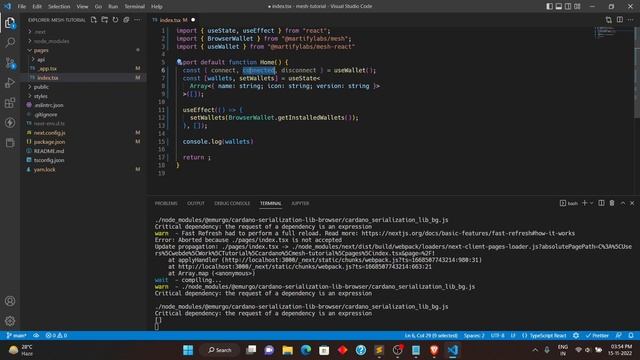Split the editor to the right

point(620,20)
